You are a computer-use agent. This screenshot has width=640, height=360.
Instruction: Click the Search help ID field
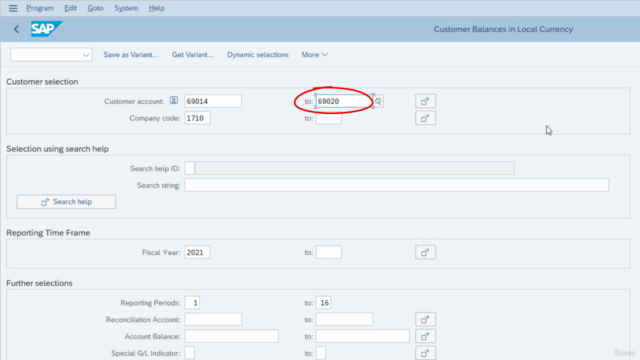(x=190, y=168)
